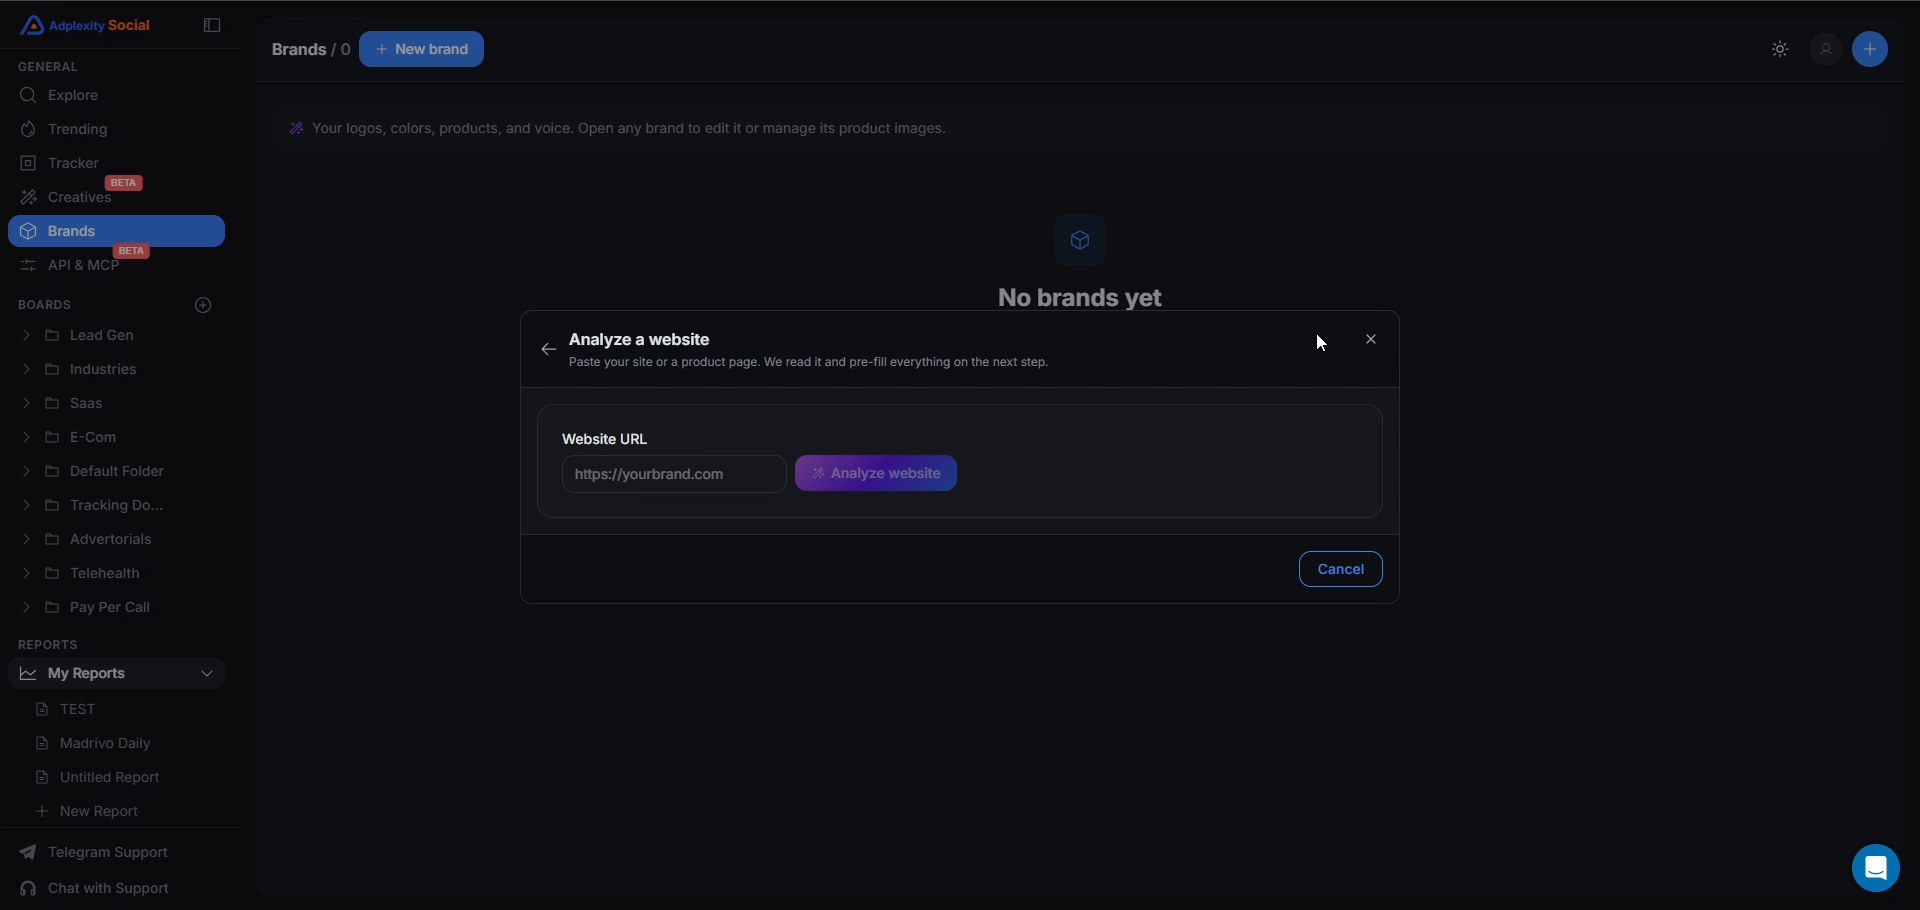Click the Website URL input field
The height and width of the screenshot is (910, 1920).
[674, 474]
